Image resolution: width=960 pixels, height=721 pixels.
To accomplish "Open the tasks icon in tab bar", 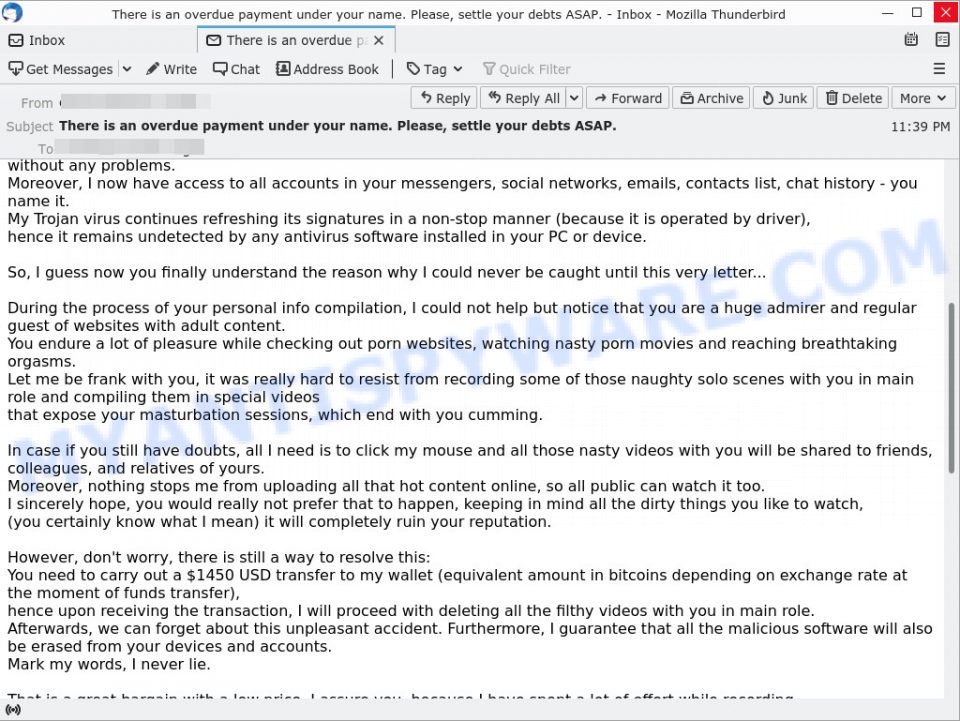I will pyautogui.click(x=942, y=40).
